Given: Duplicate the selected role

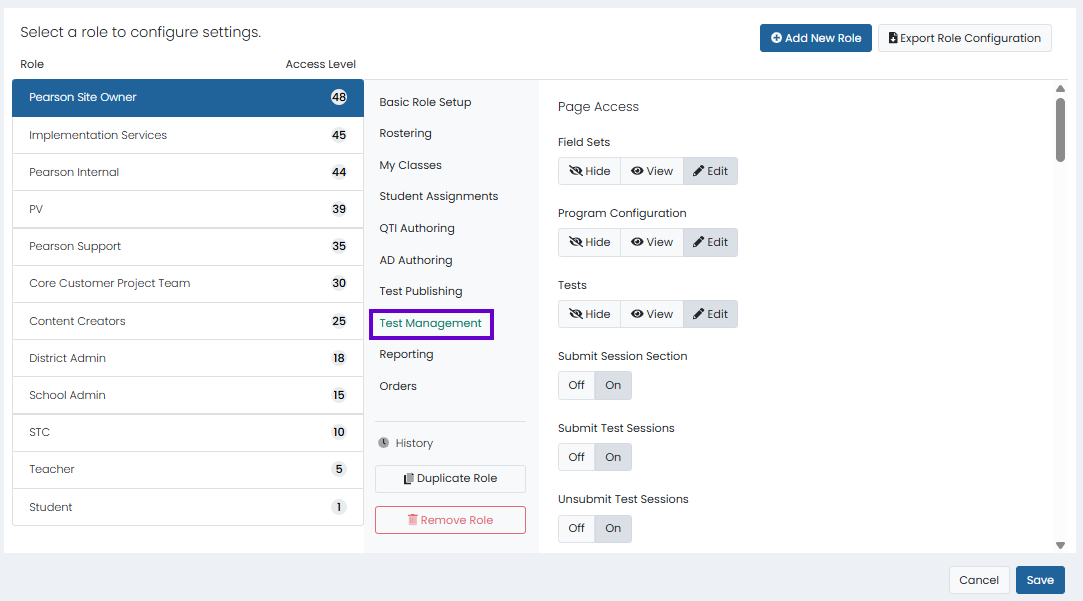Looking at the screenshot, I should pos(450,479).
